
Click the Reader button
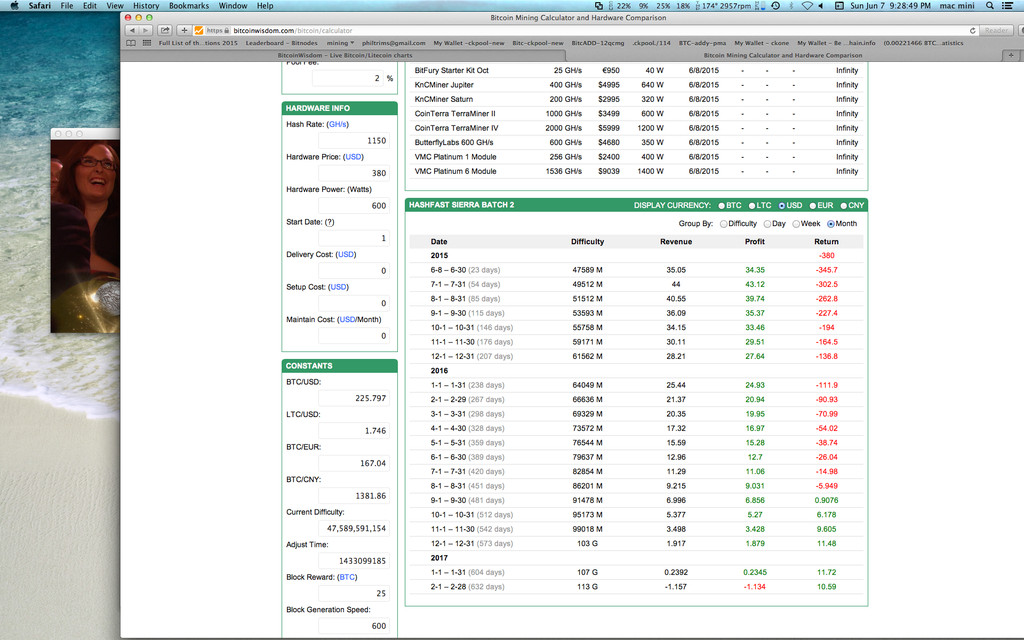tap(996, 30)
